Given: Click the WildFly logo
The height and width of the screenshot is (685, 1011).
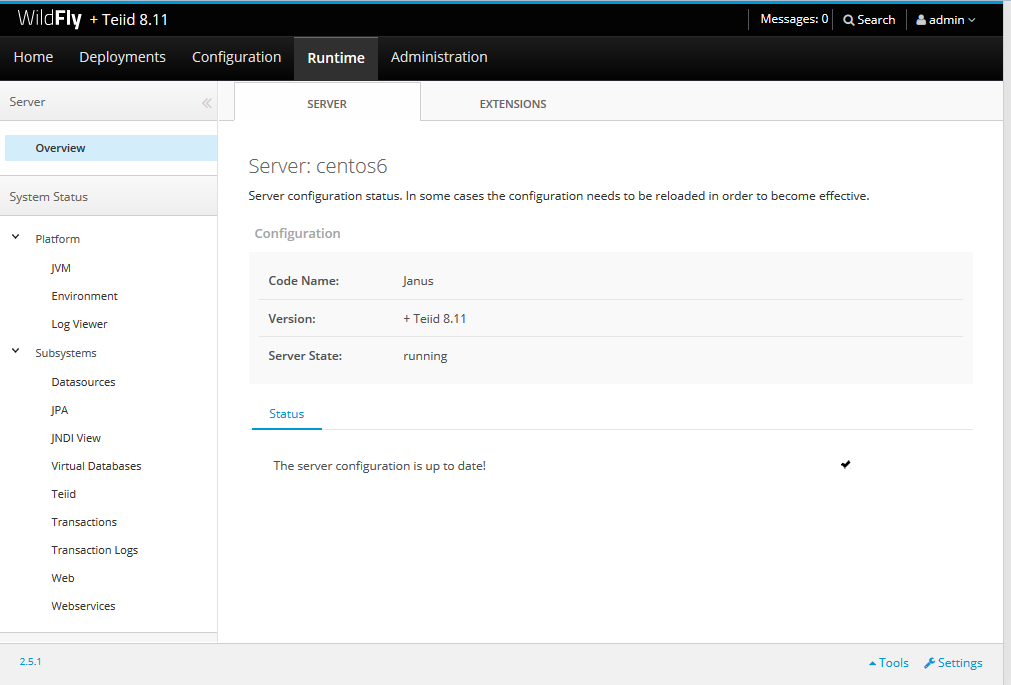Looking at the screenshot, I should click(50, 19).
